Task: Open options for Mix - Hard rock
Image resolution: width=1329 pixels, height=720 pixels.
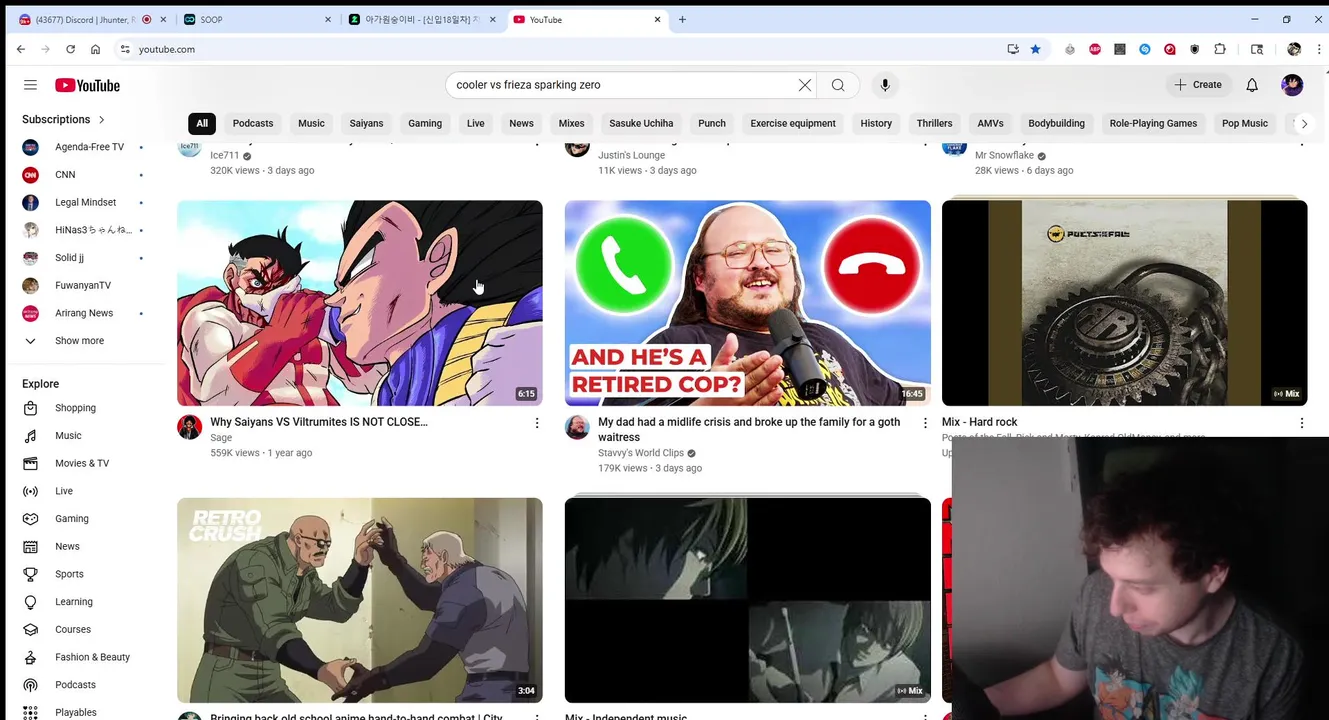Action: pos(1301,423)
